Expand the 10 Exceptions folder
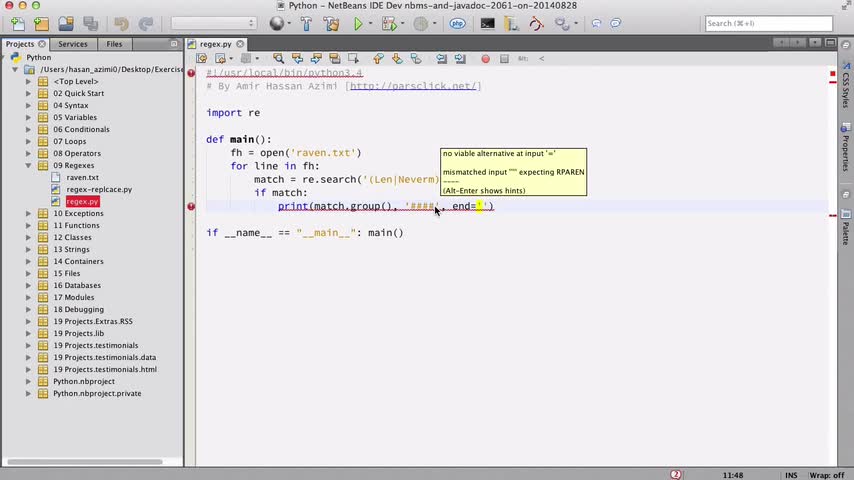This screenshot has height=480, width=854. [28, 213]
